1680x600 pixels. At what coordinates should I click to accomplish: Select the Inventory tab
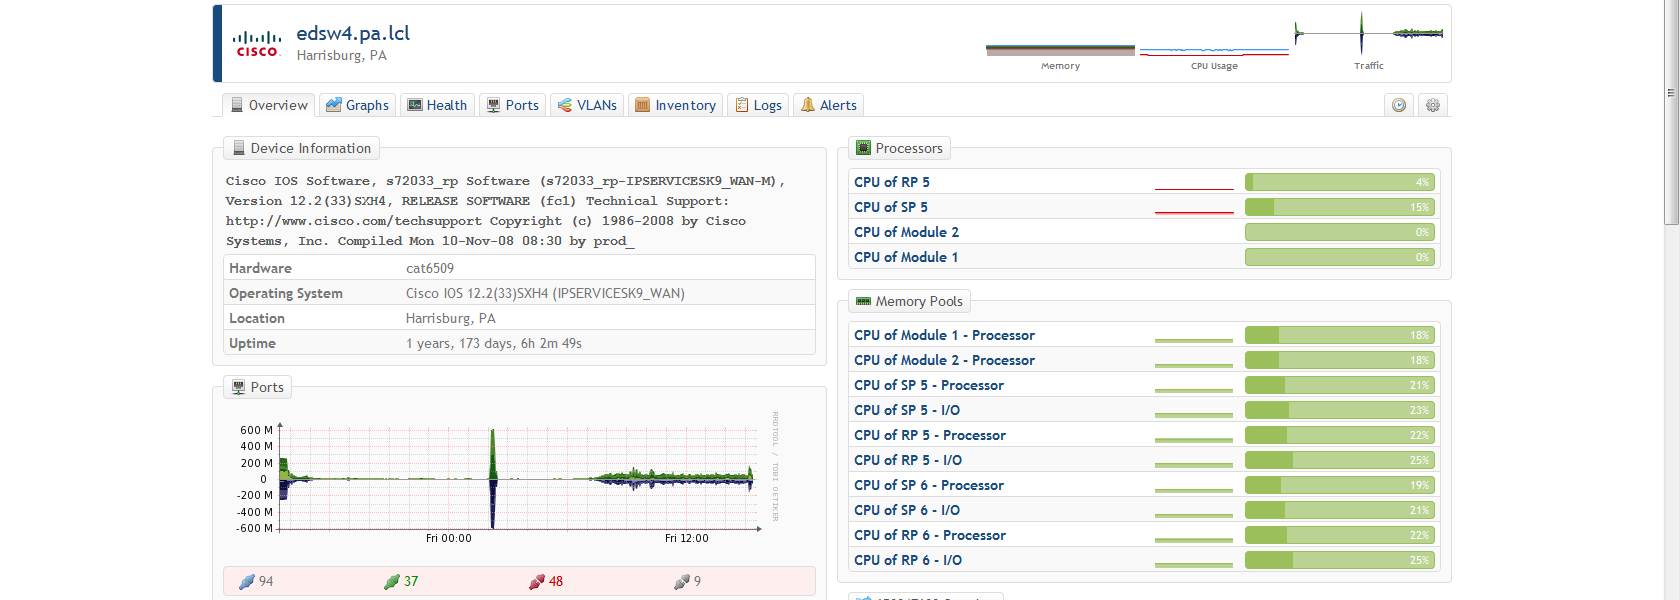click(x=675, y=105)
